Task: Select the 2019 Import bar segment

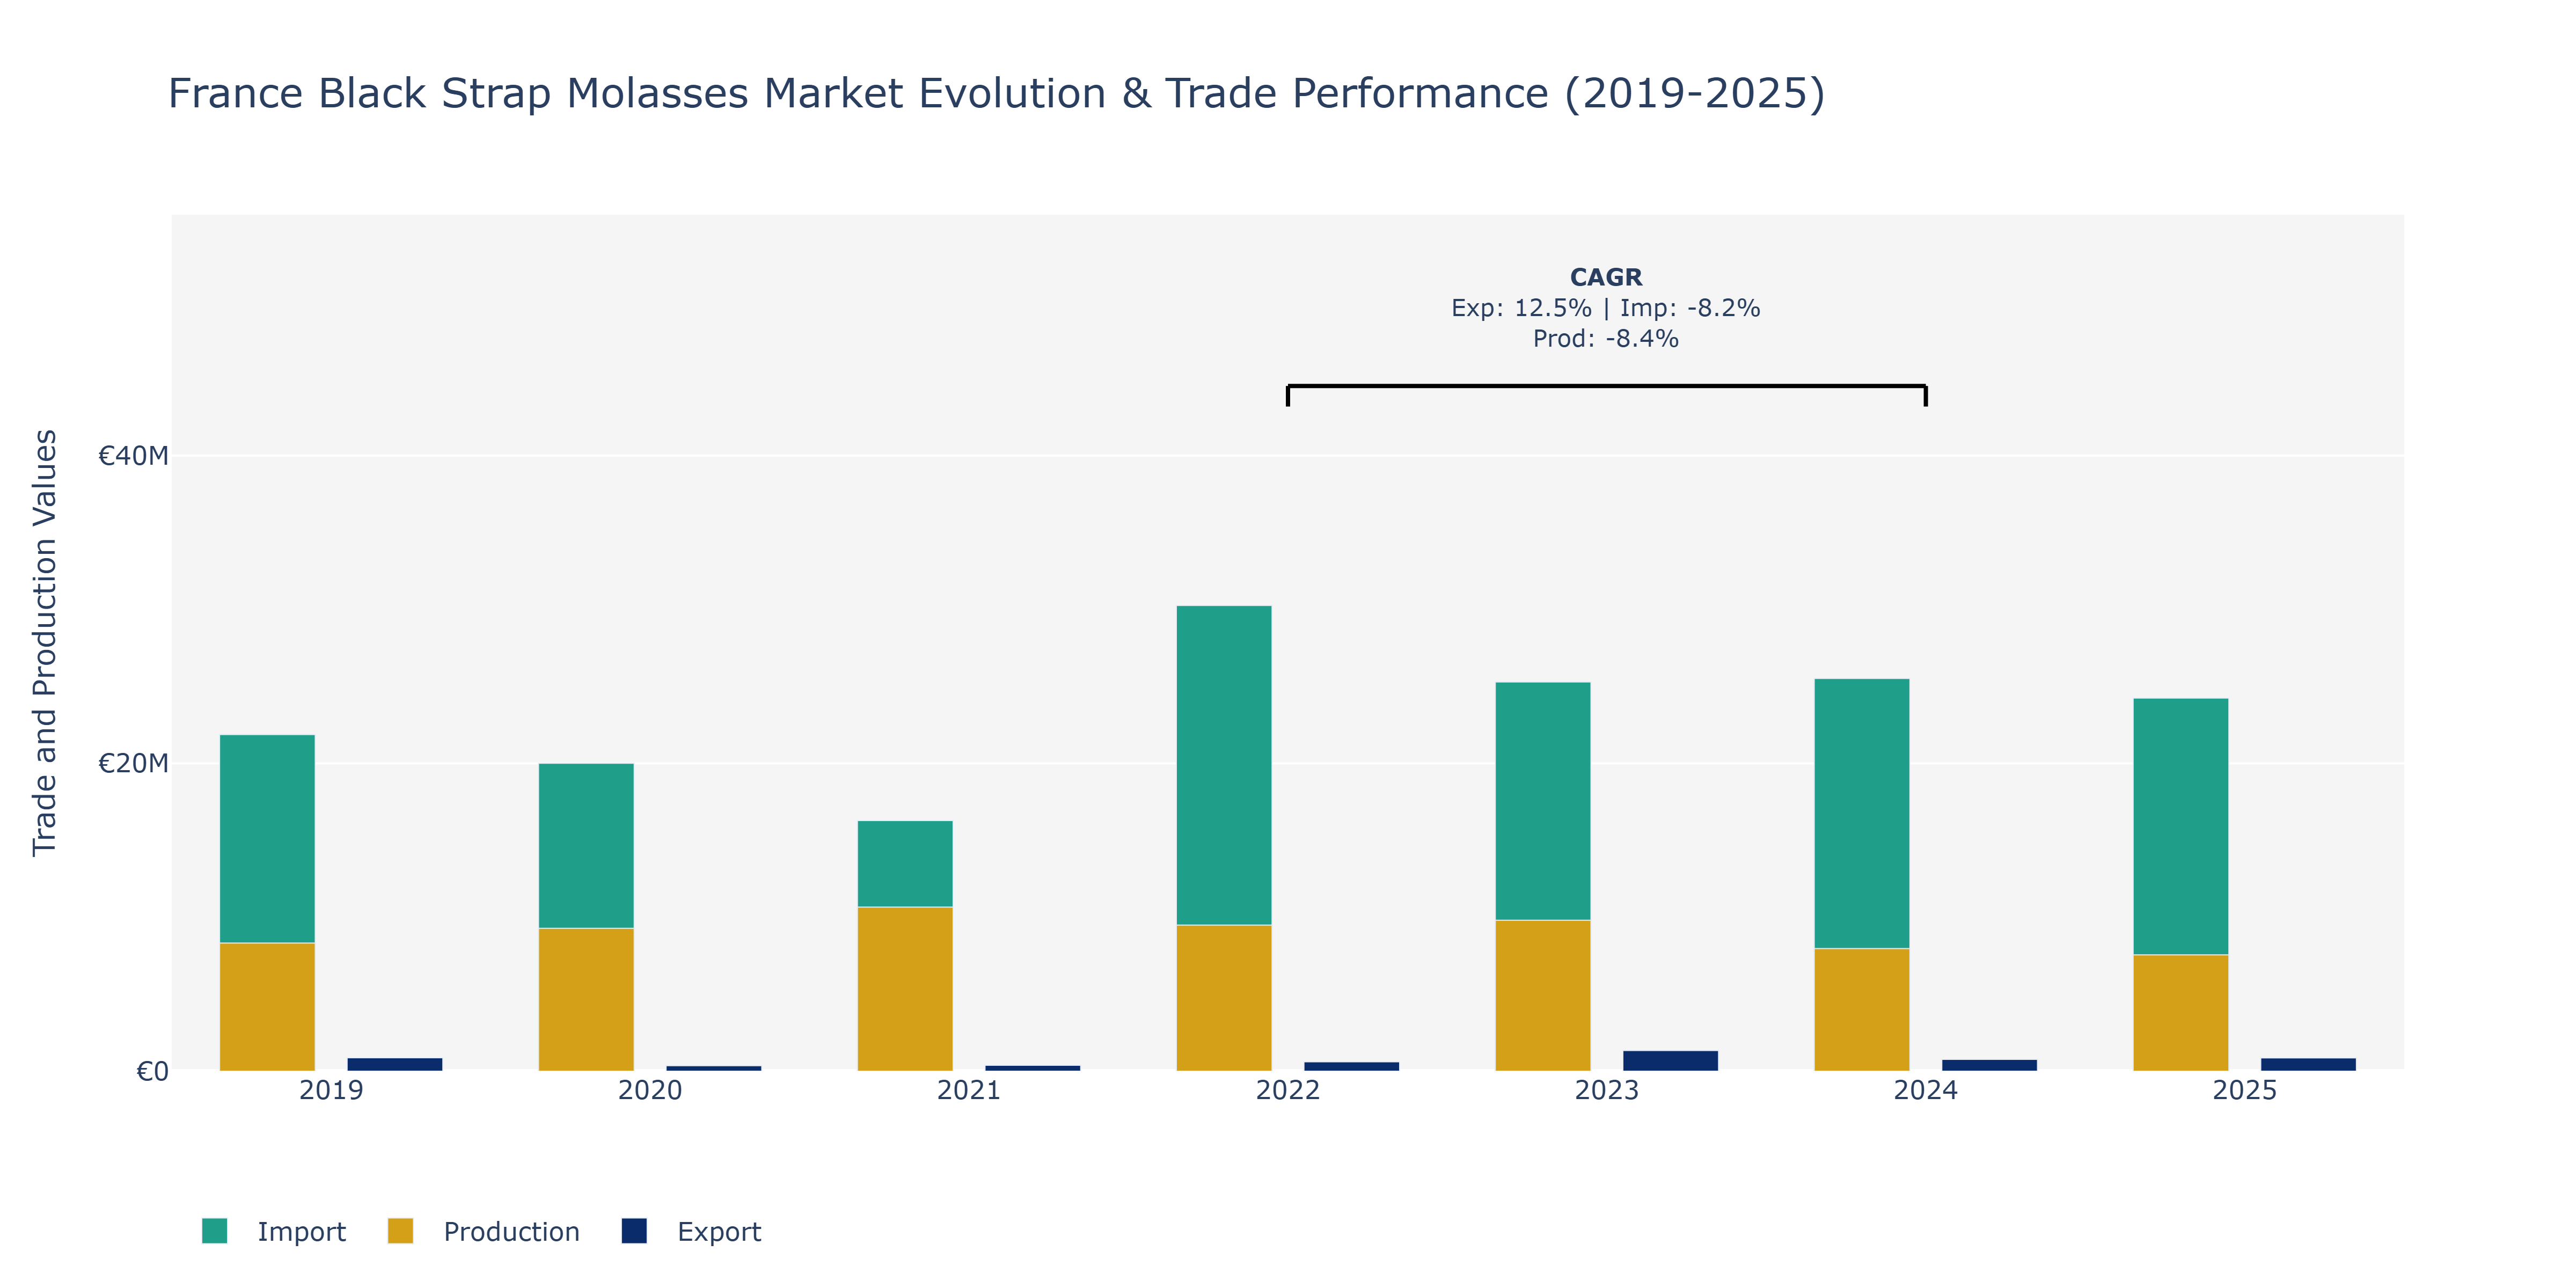Action: pos(267,839)
